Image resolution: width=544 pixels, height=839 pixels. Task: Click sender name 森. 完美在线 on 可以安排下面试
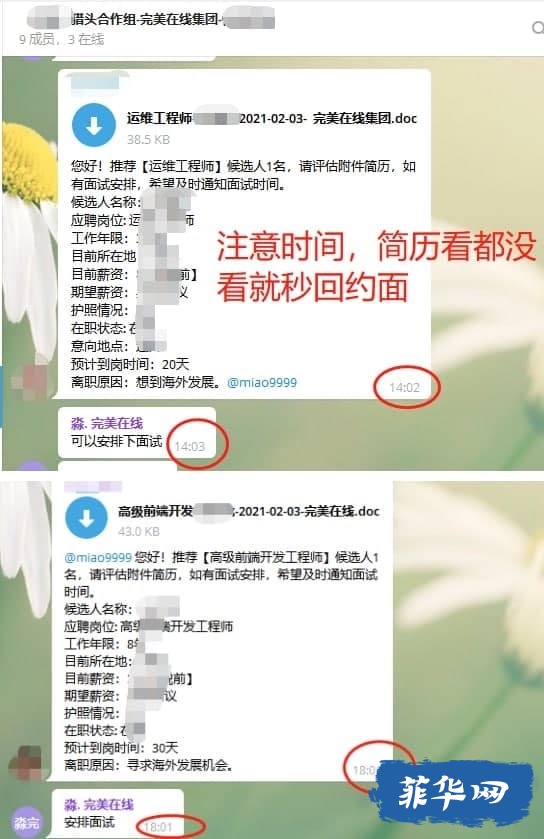107,423
